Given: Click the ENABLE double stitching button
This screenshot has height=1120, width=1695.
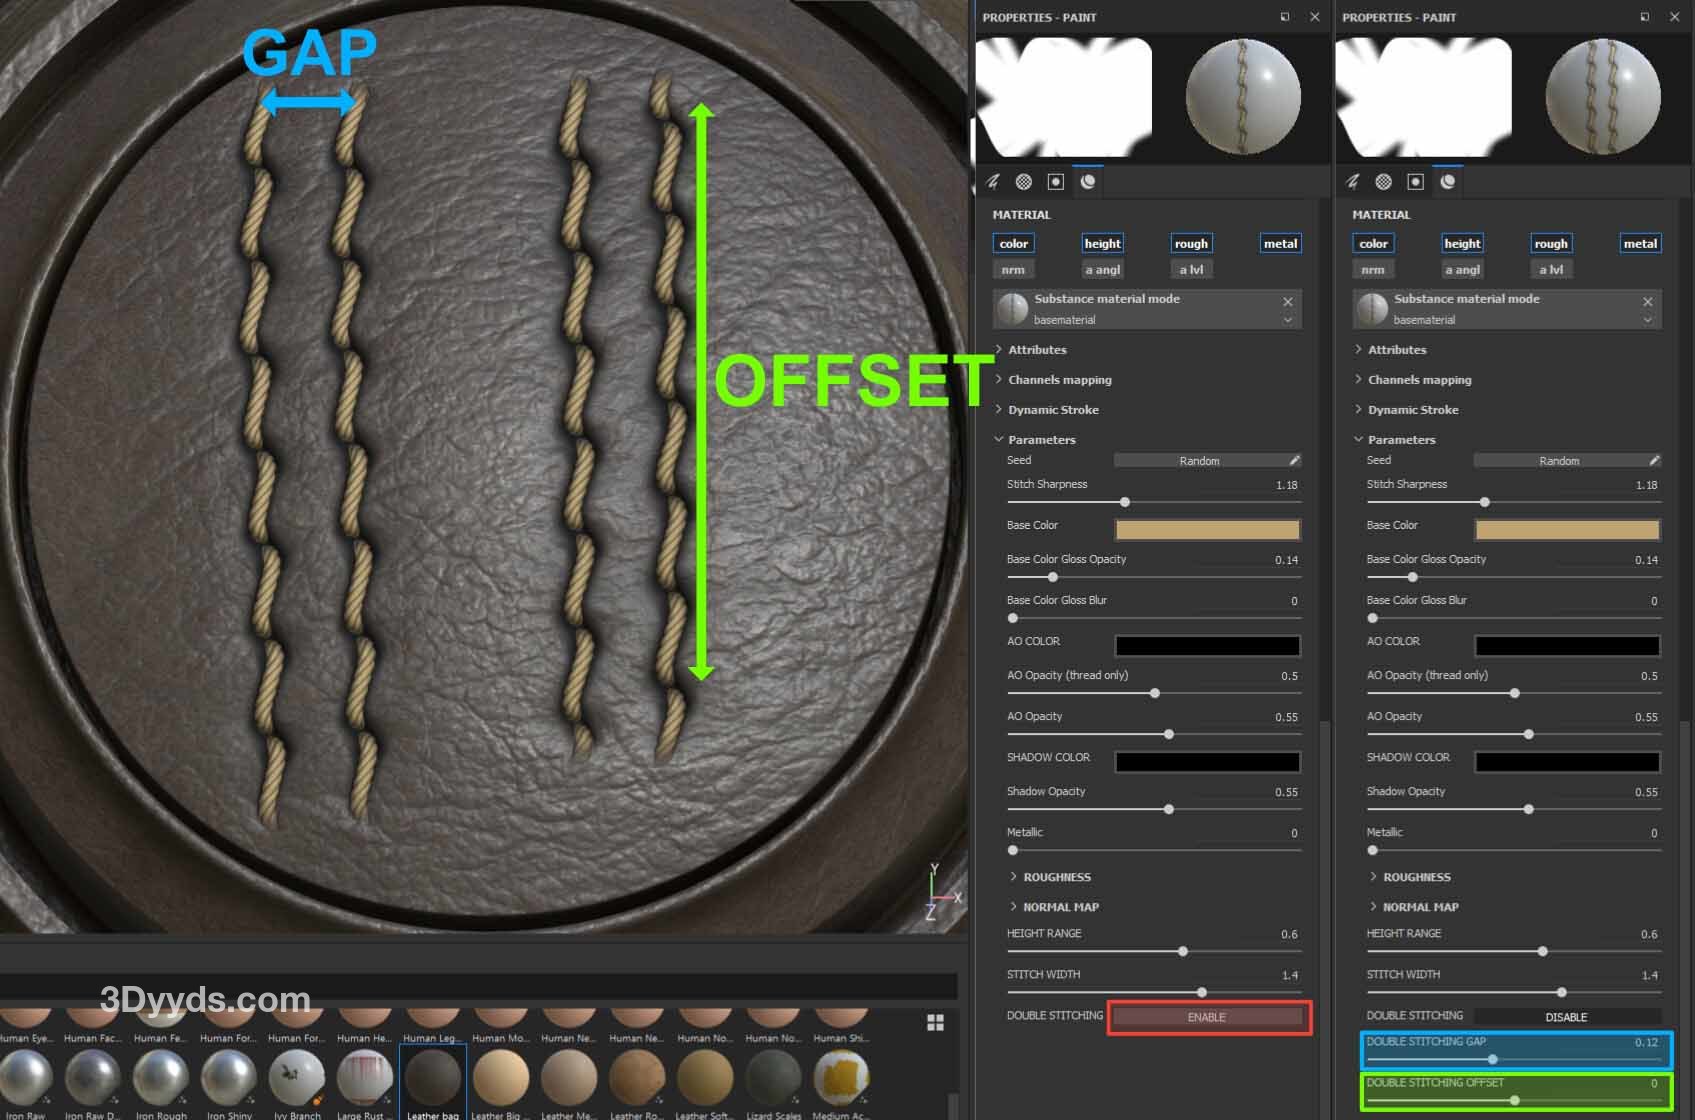Looking at the screenshot, I should (1207, 1017).
